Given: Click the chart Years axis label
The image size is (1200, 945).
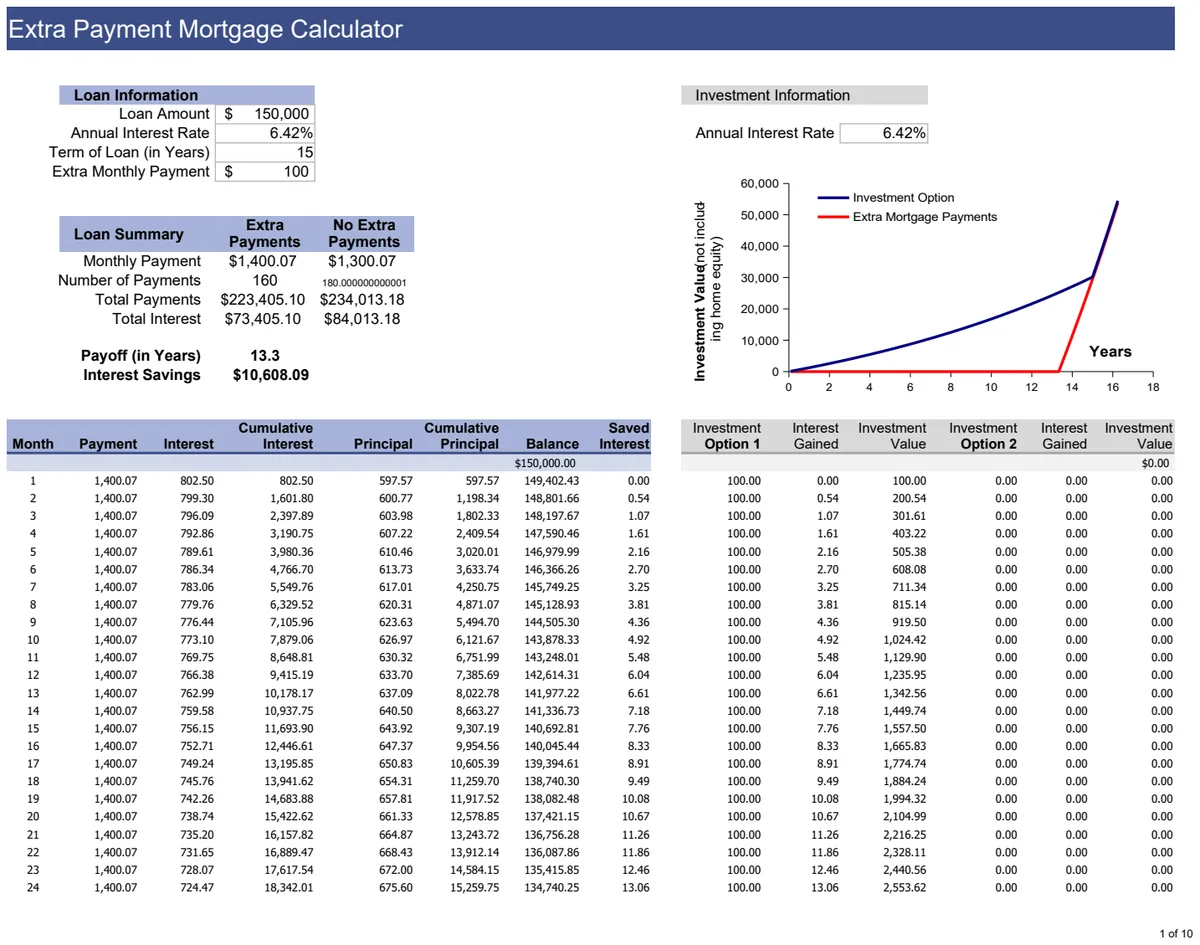Looking at the screenshot, I should tap(1110, 351).
